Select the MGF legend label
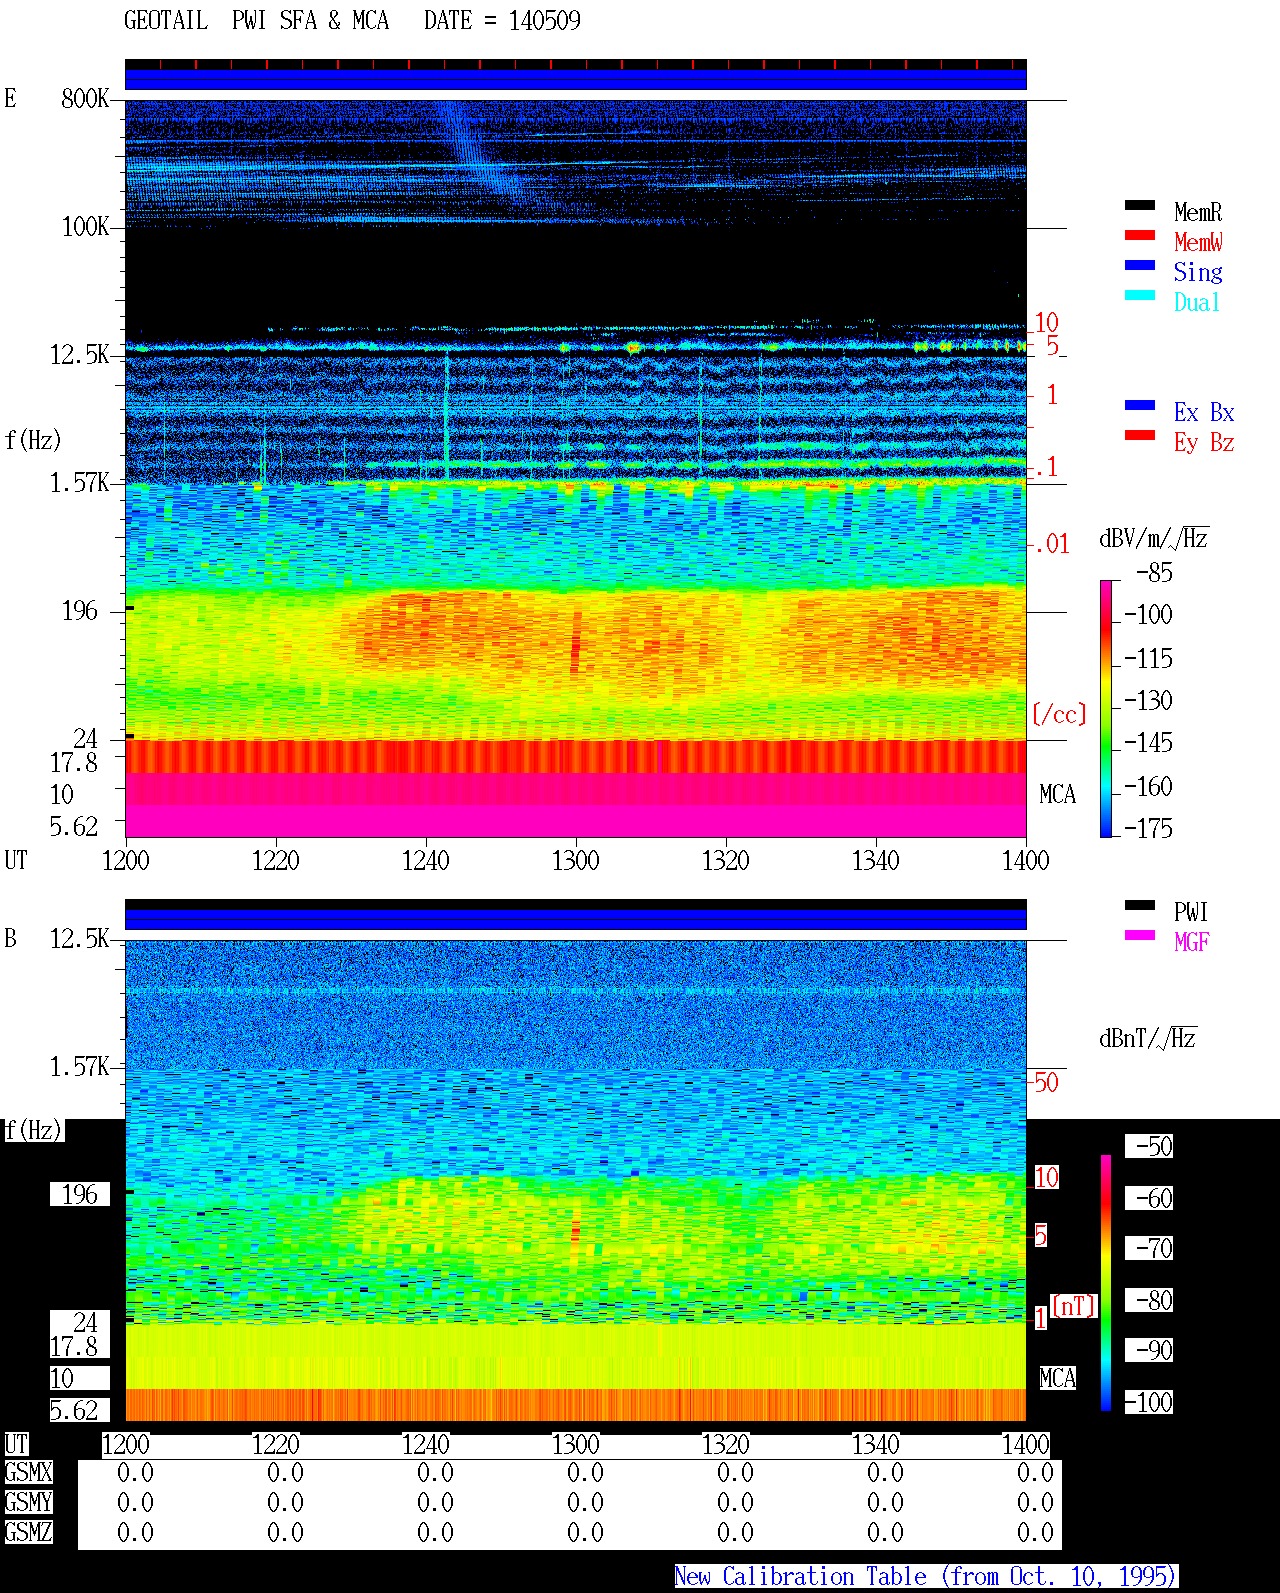The image size is (1280, 1593). pyautogui.click(x=1191, y=942)
